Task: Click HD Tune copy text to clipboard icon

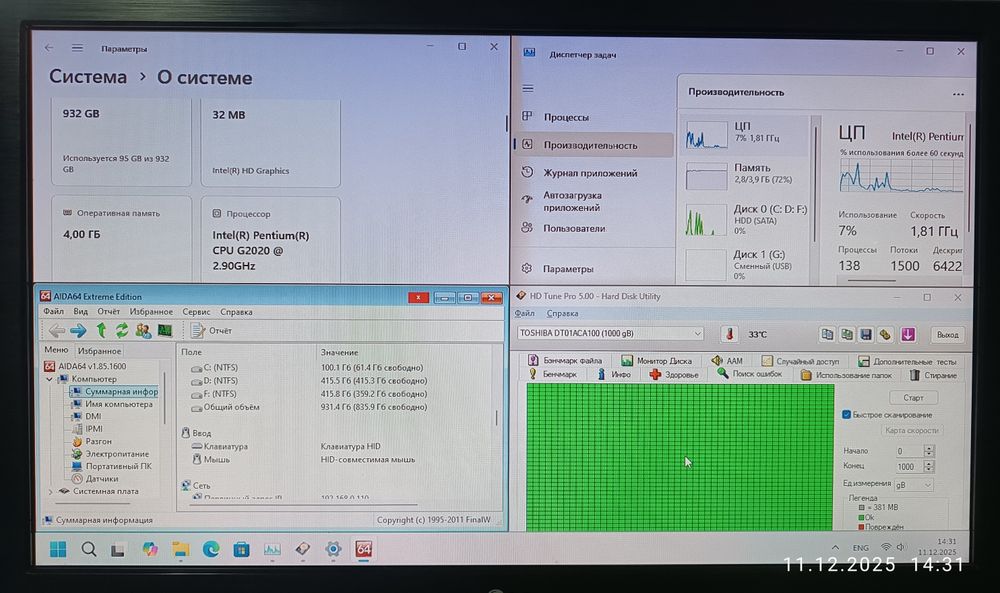Action: click(x=827, y=334)
